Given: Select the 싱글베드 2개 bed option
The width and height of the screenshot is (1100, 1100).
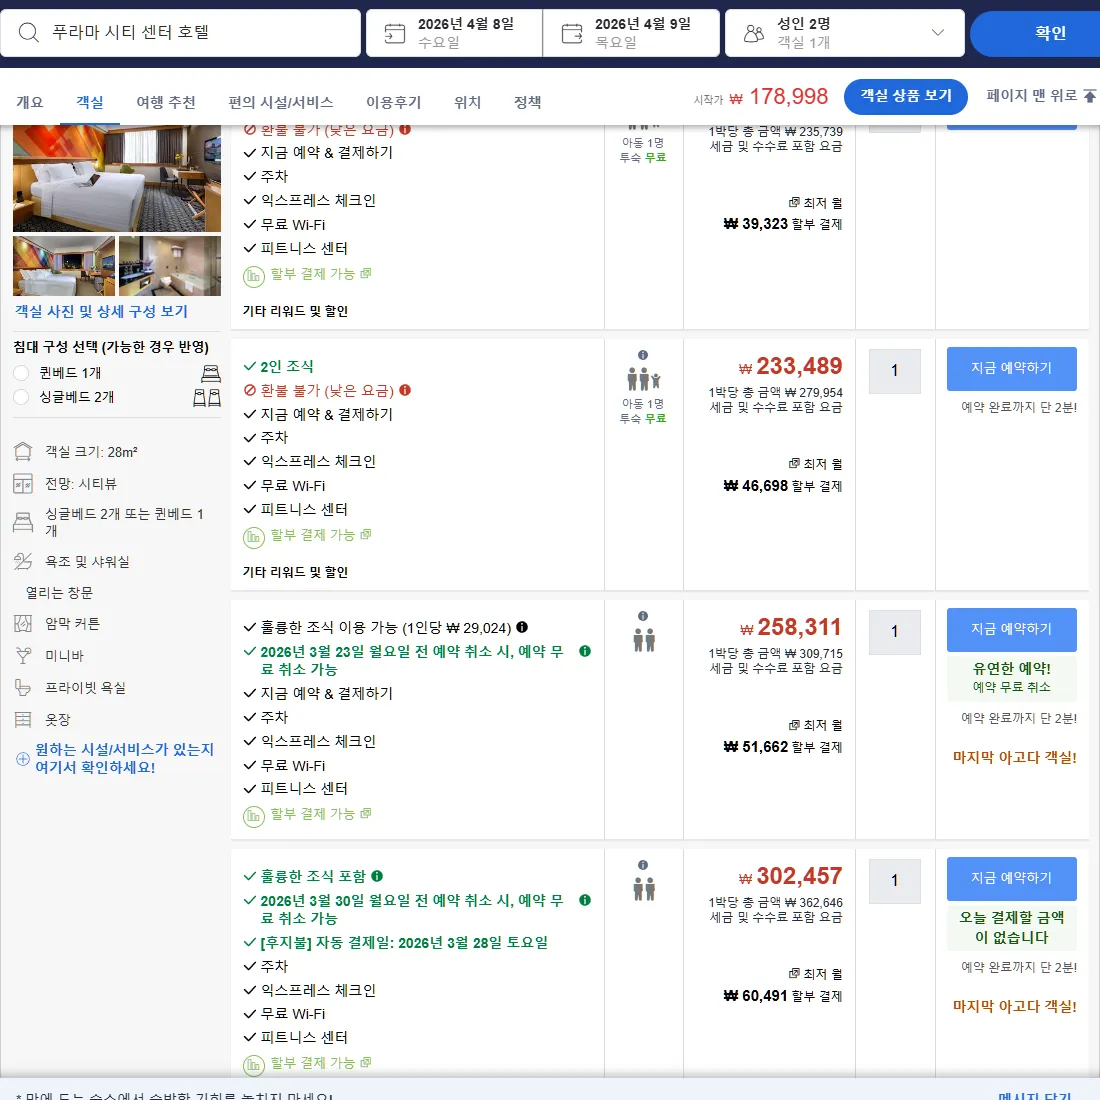Looking at the screenshot, I should tap(22, 397).
